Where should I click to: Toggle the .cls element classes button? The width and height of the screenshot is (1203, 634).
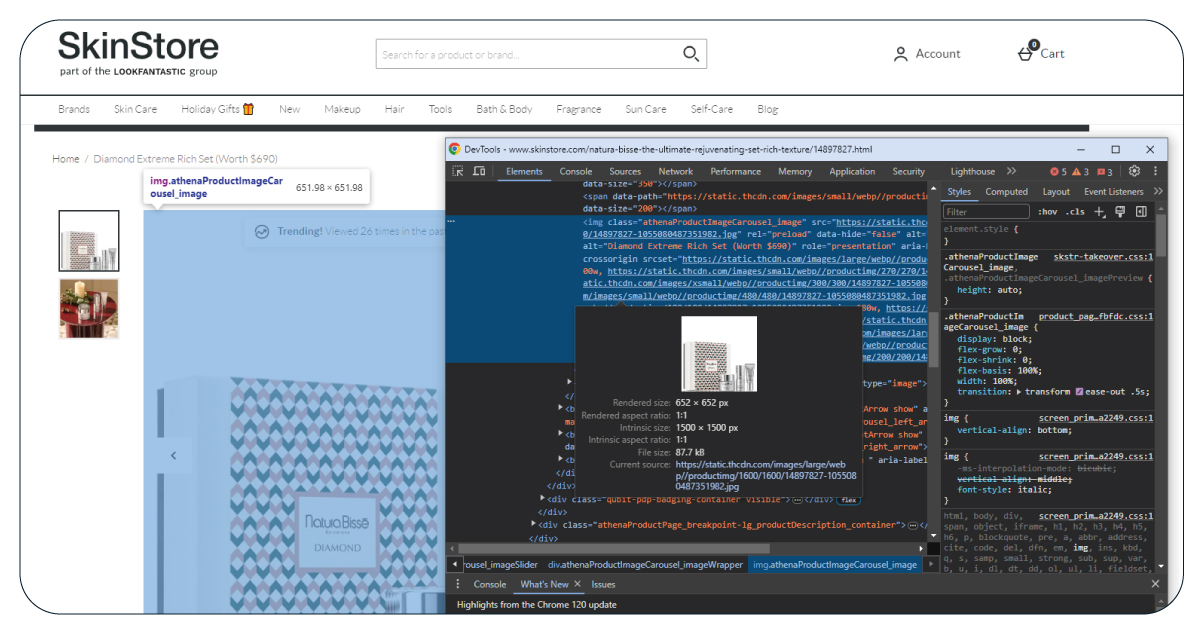click(1075, 212)
